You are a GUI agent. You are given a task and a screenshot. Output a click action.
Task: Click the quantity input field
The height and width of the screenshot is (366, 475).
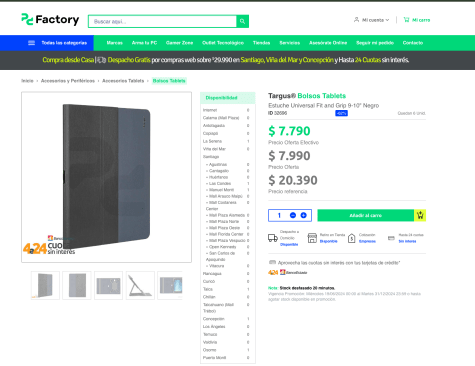point(279,215)
